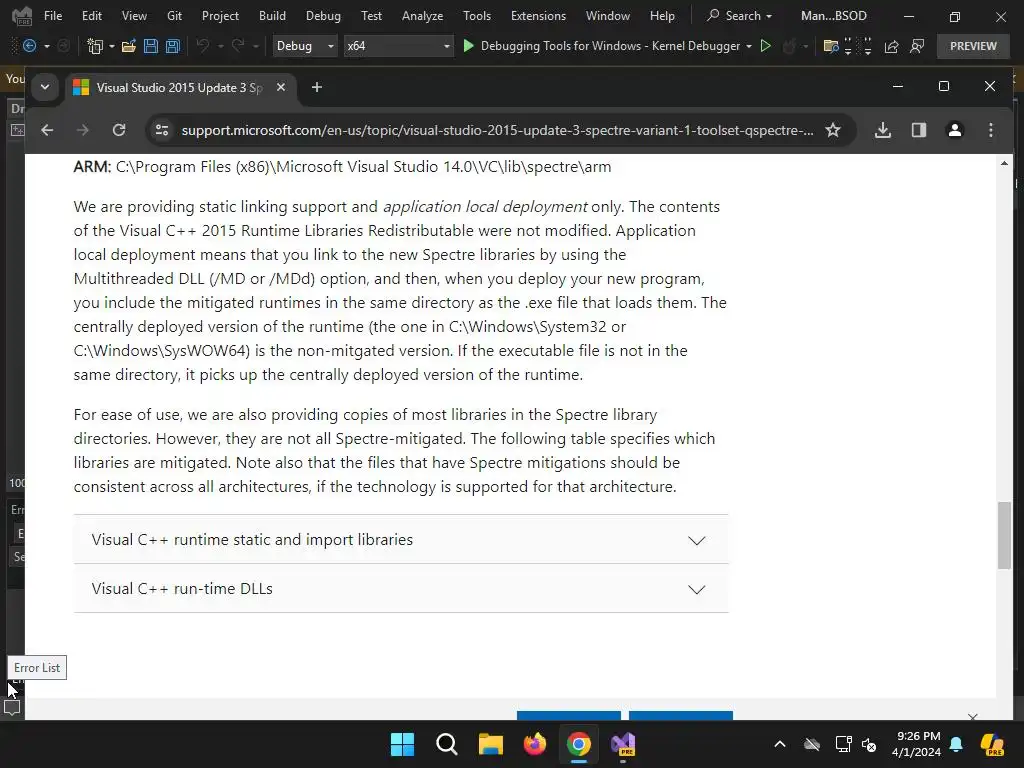Reload the Chrome page
1024x768 pixels.
(x=119, y=130)
